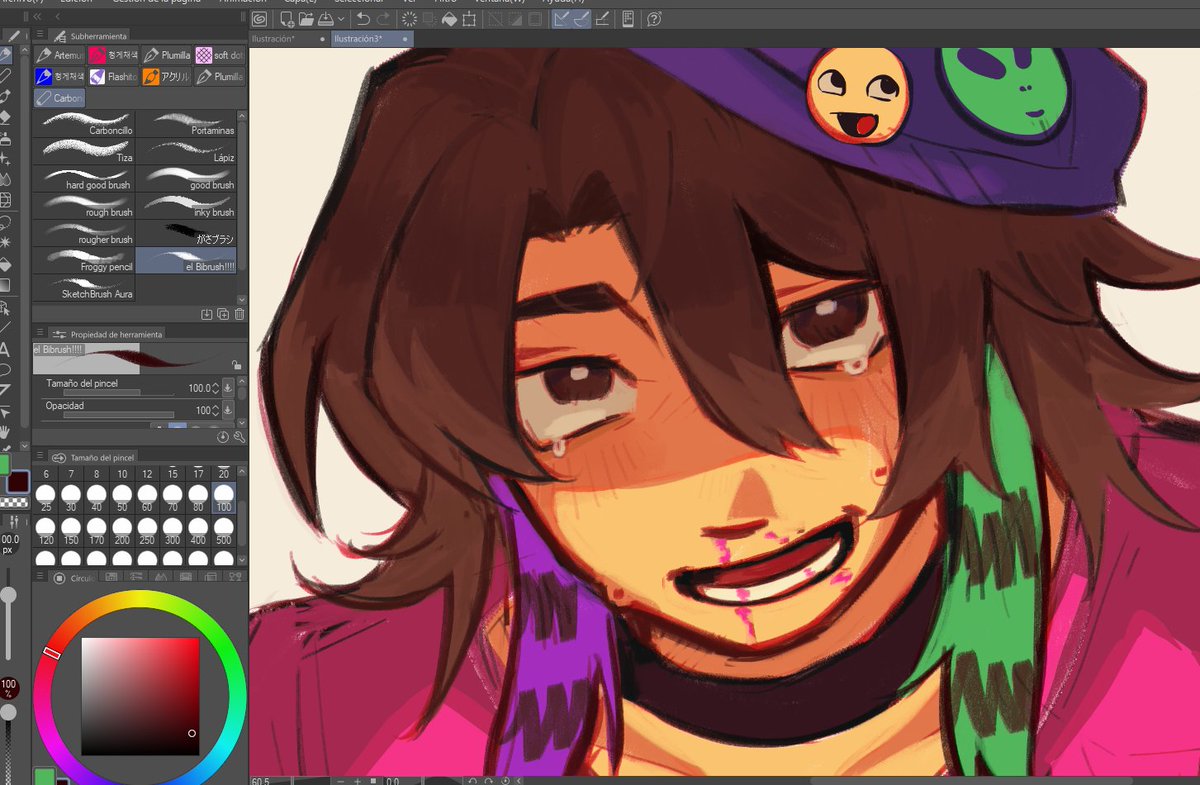Clear layer contents with dotted-circle icon

(409, 19)
